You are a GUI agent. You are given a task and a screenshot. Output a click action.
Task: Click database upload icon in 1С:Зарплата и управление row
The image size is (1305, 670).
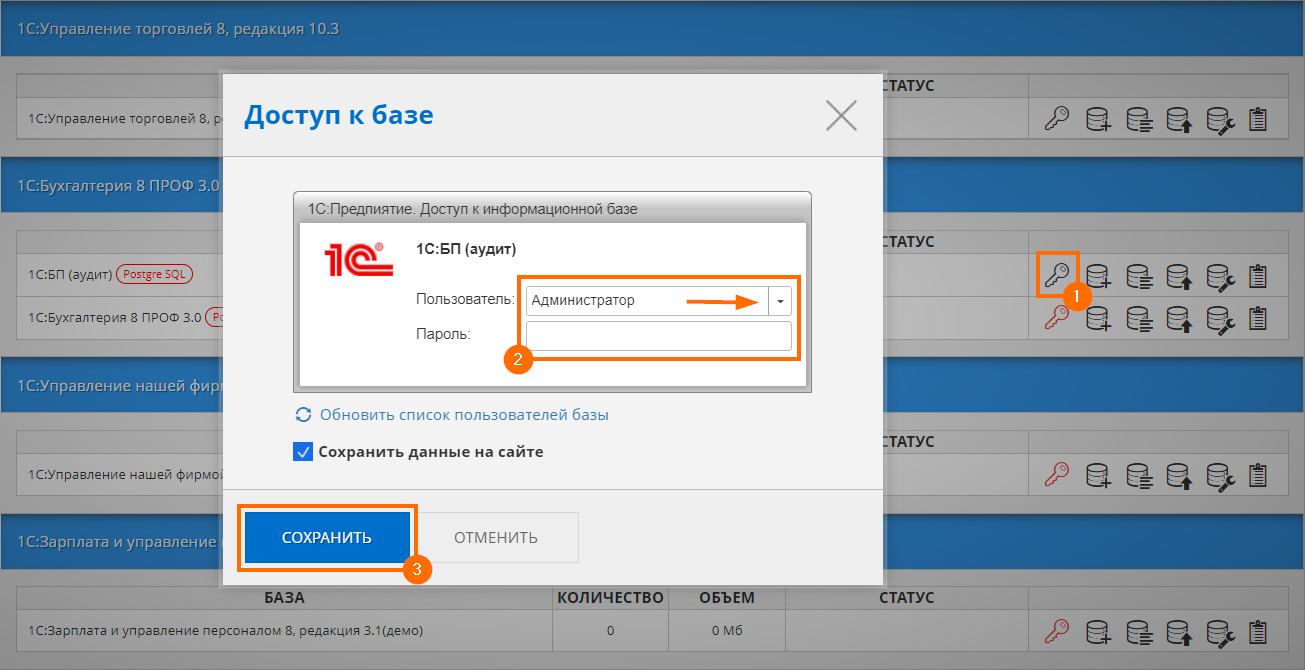[x=1179, y=631]
